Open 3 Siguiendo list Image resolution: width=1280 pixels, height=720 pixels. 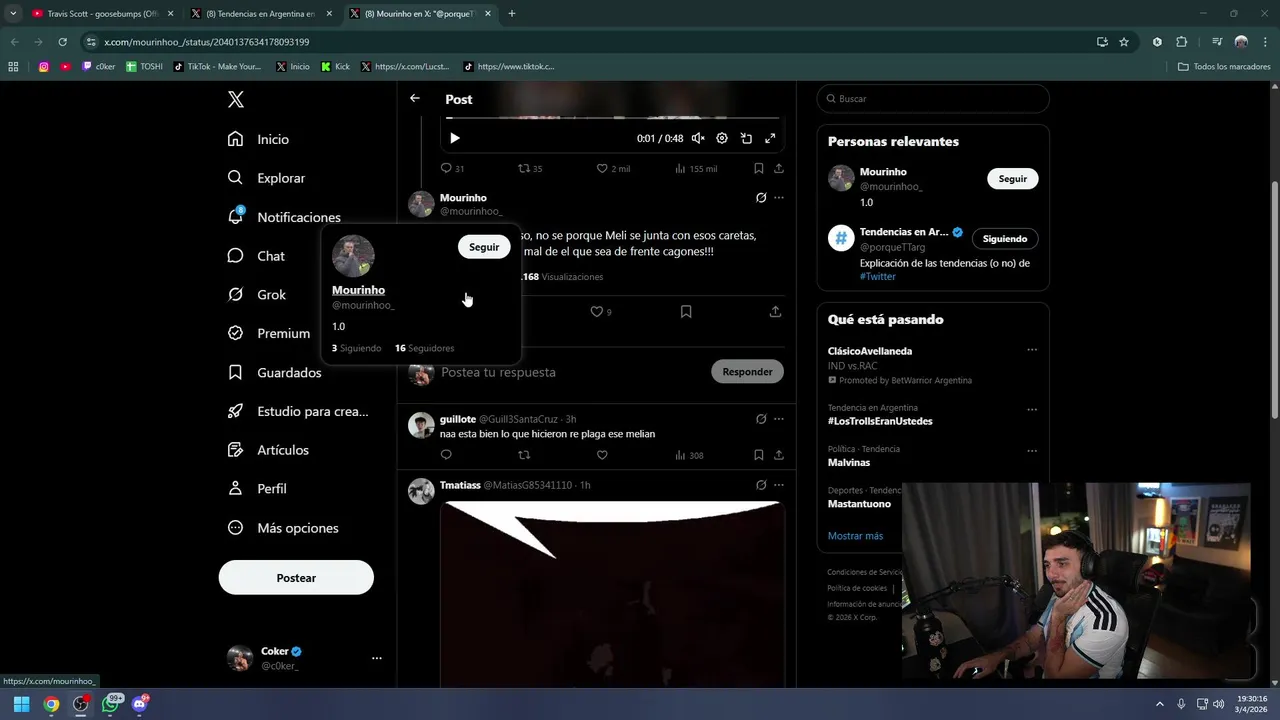356,348
